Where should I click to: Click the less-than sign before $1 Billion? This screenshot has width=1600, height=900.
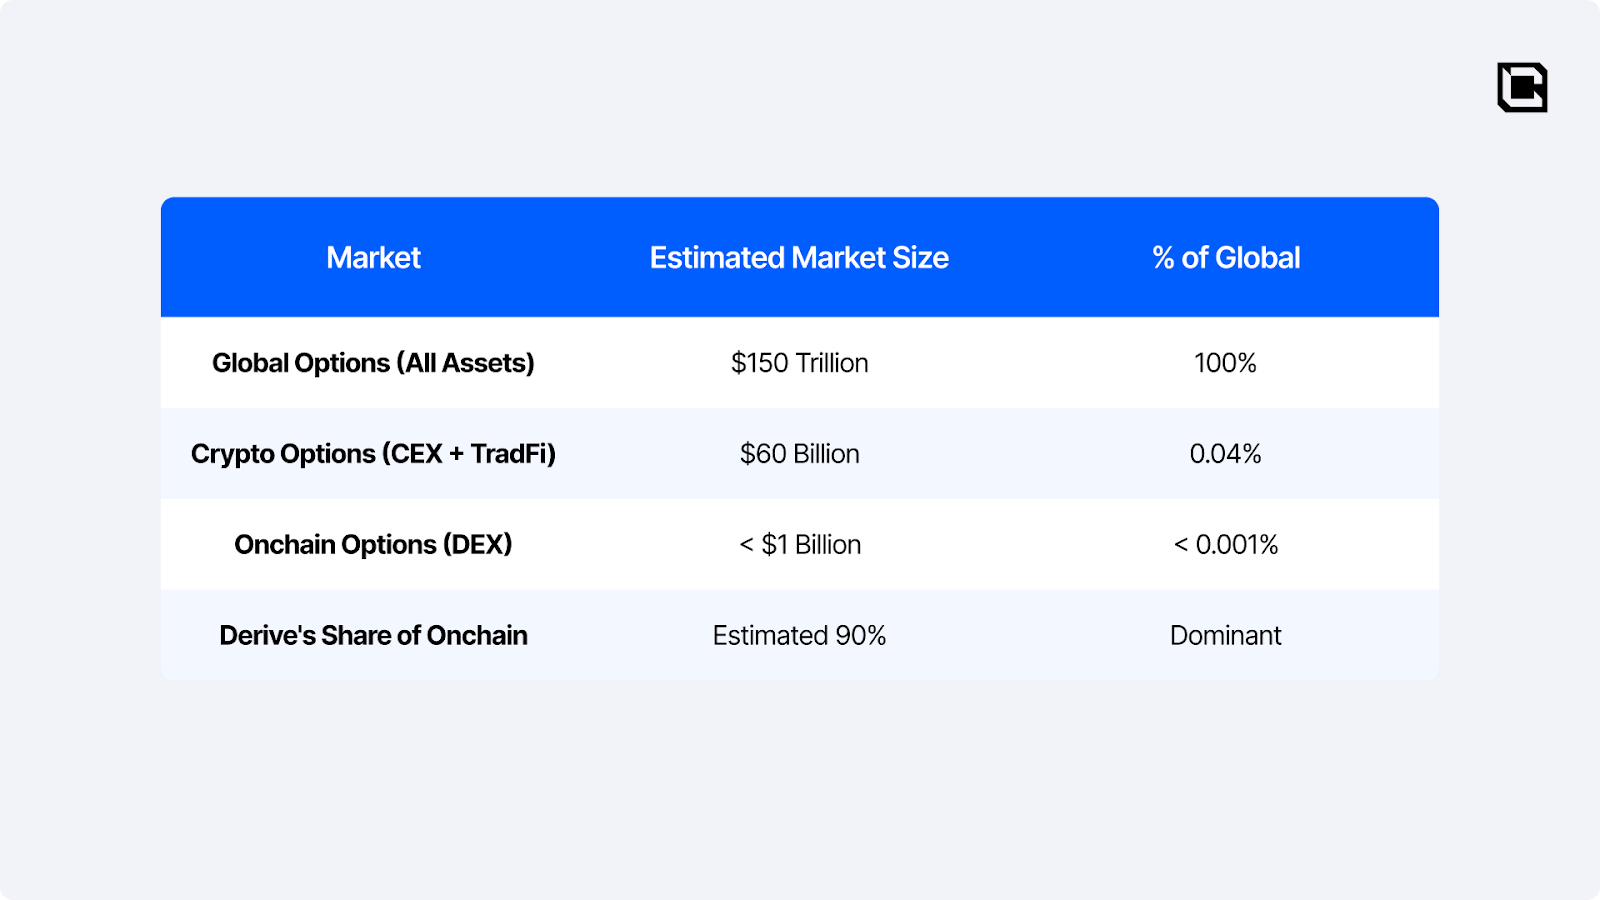click(746, 545)
